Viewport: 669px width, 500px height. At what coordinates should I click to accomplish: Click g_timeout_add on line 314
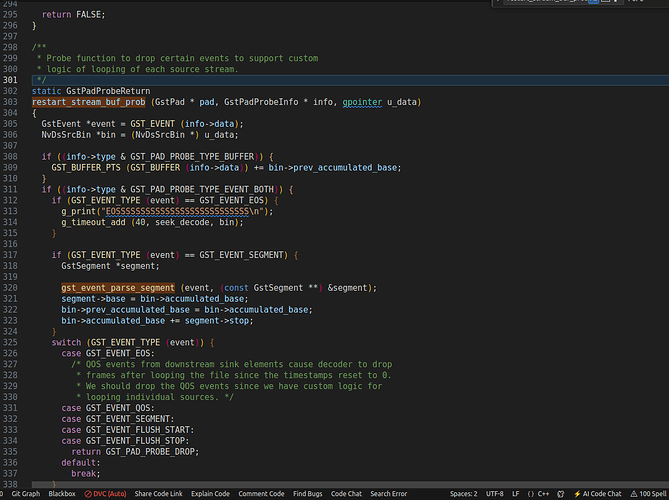click(93, 222)
